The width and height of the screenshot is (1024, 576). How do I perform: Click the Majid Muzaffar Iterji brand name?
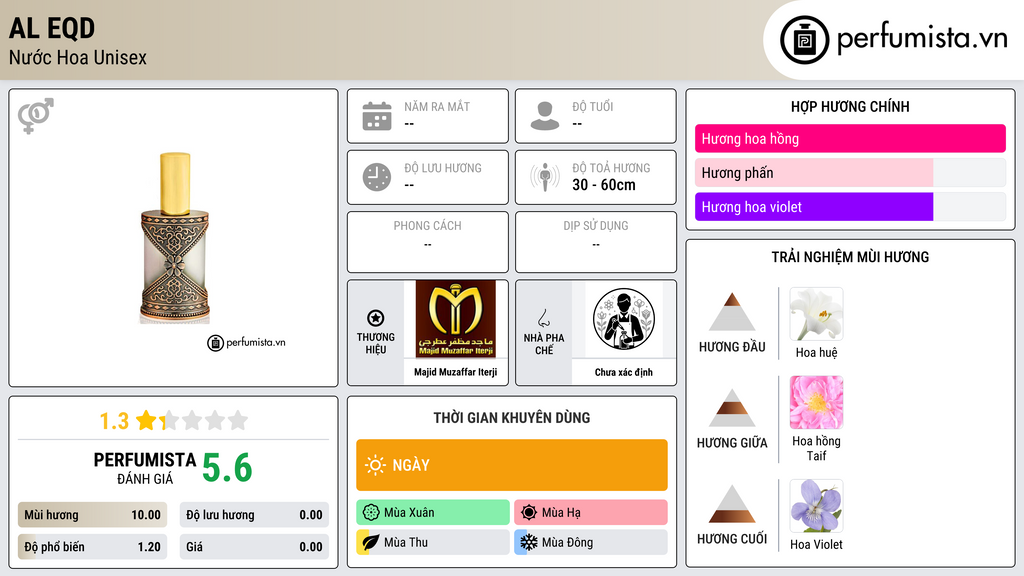456,372
